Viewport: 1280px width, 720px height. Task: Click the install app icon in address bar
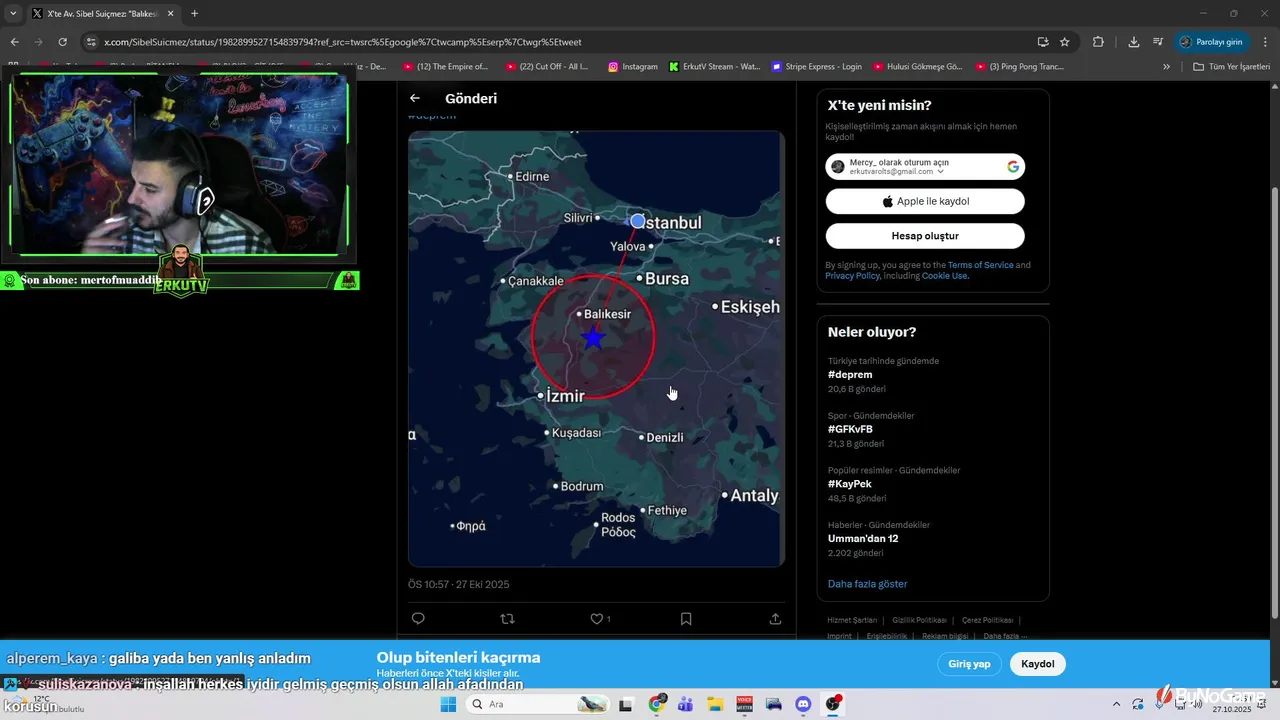(x=1043, y=42)
